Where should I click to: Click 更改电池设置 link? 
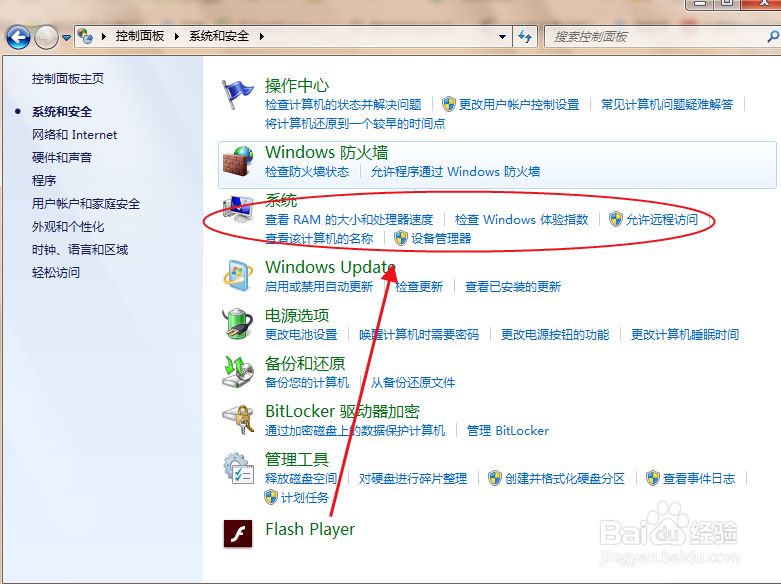click(x=301, y=335)
